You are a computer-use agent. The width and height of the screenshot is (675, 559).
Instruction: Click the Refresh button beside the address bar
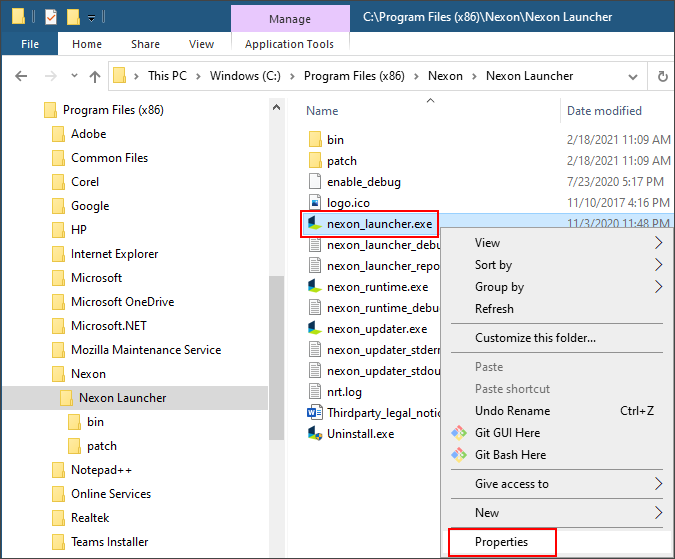[663, 76]
